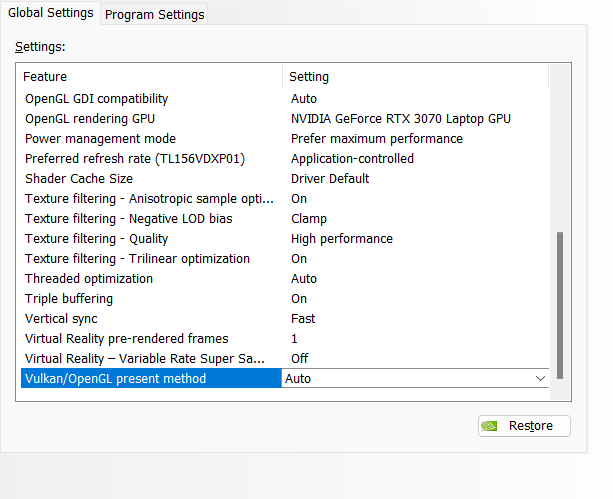Click the Triple buffering feature row
Viewport: 613px width, 499px height.
69,299
